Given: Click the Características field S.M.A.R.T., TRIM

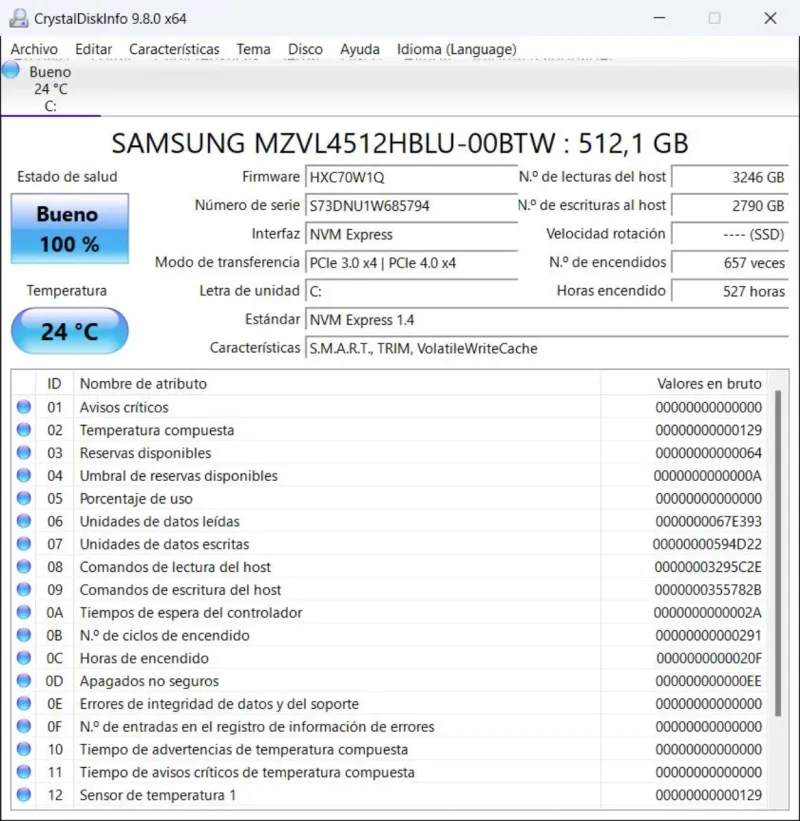Looking at the screenshot, I should click(x=547, y=348).
